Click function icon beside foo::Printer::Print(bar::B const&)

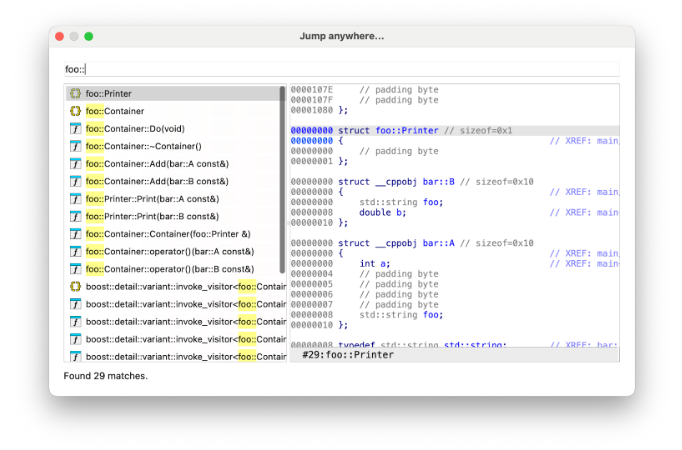click(x=75, y=216)
